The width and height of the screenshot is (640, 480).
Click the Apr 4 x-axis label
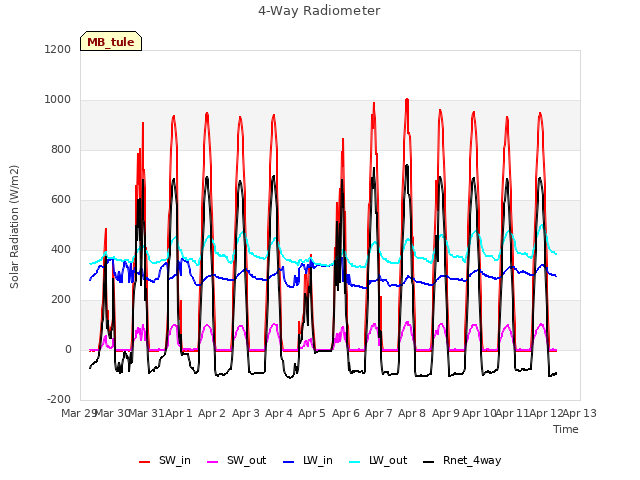coord(279,413)
